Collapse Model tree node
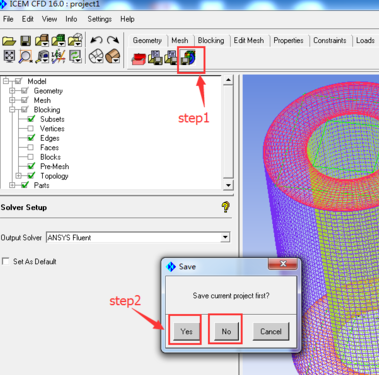379x375 pixels. click(x=6, y=81)
